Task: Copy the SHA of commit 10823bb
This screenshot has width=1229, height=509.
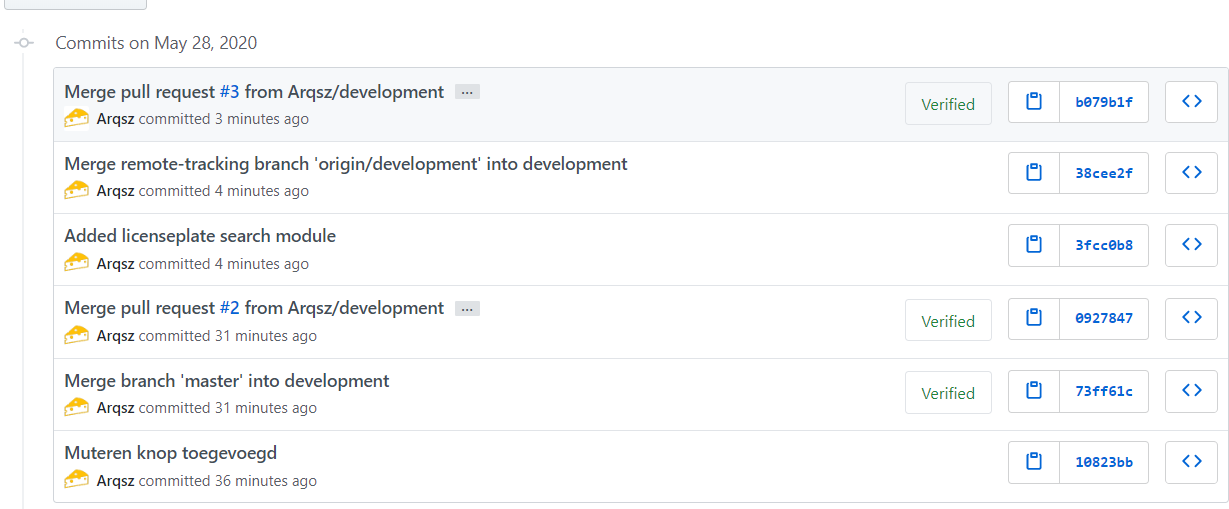Action: coord(1034,462)
